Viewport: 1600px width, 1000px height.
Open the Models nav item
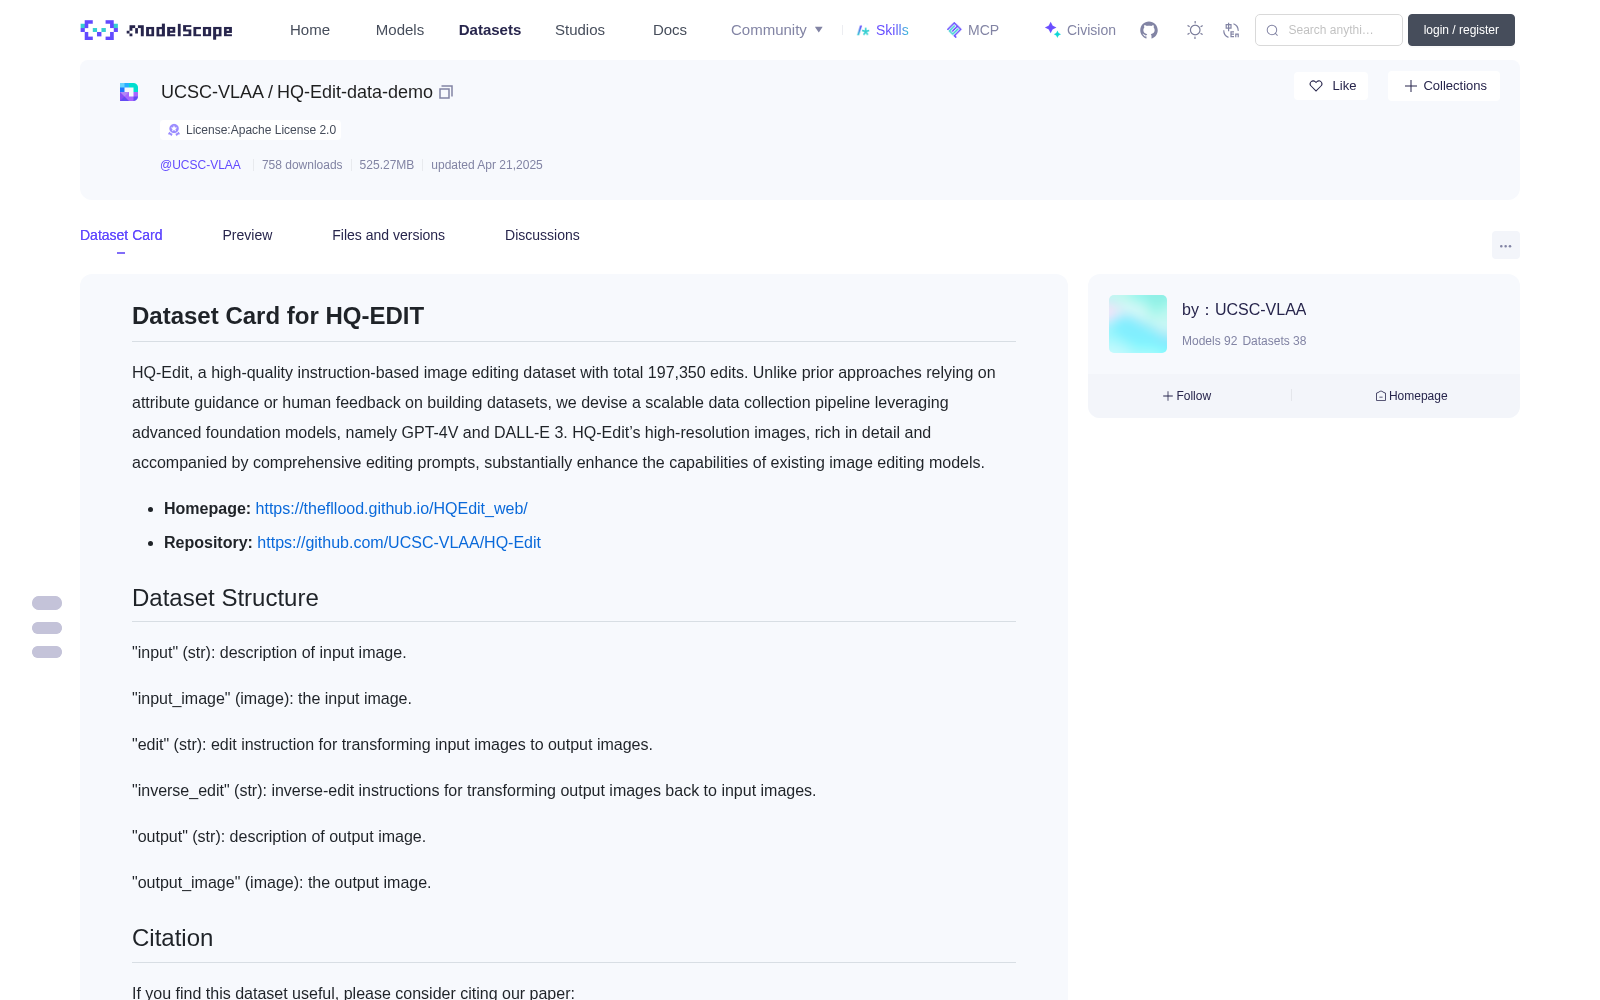(400, 30)
